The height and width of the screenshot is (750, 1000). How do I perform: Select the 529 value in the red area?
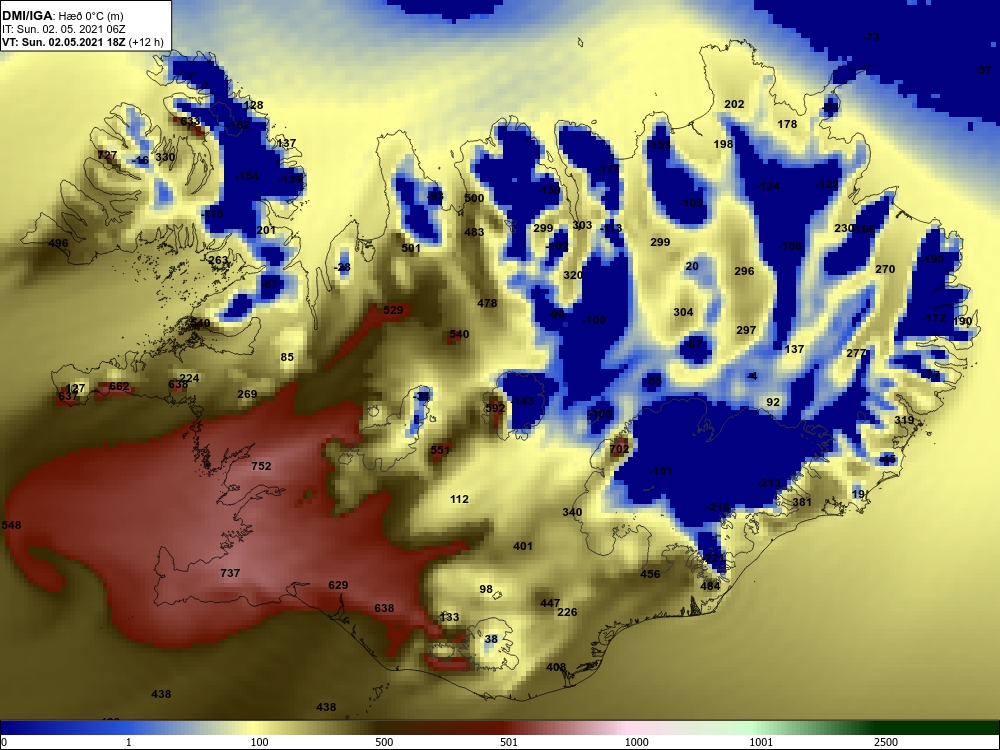(x=393, y=310)
